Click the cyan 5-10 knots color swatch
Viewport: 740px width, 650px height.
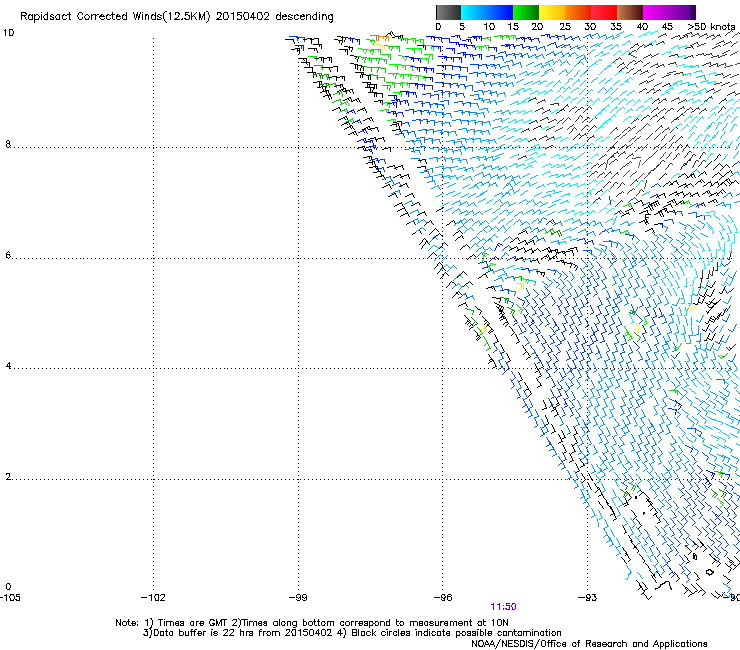(473, 12)
